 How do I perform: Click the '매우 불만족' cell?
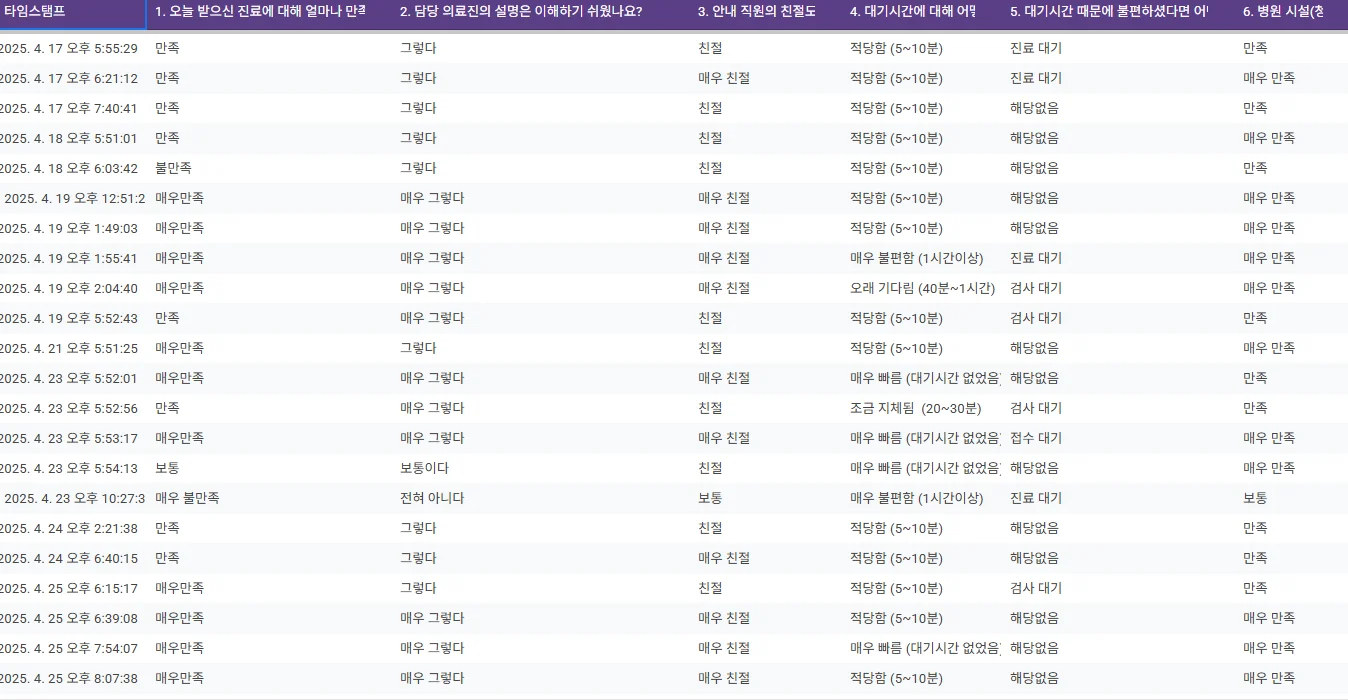pyautogui.click(x=187, y=498)
